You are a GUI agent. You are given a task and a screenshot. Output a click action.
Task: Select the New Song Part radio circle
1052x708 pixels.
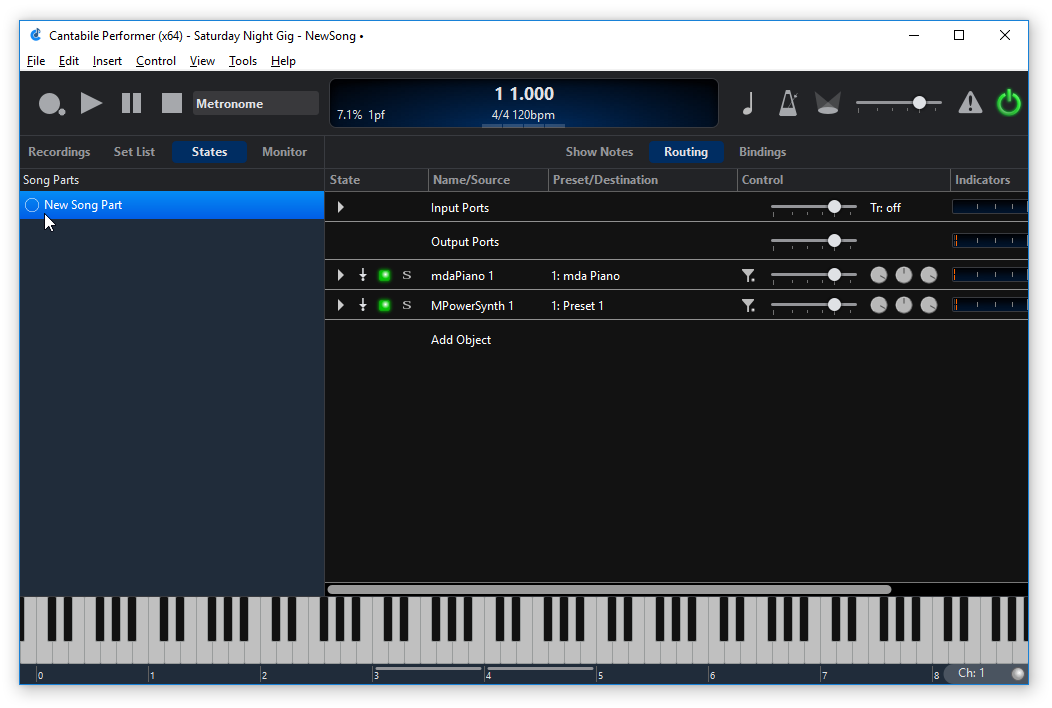(x=32, y=205)
